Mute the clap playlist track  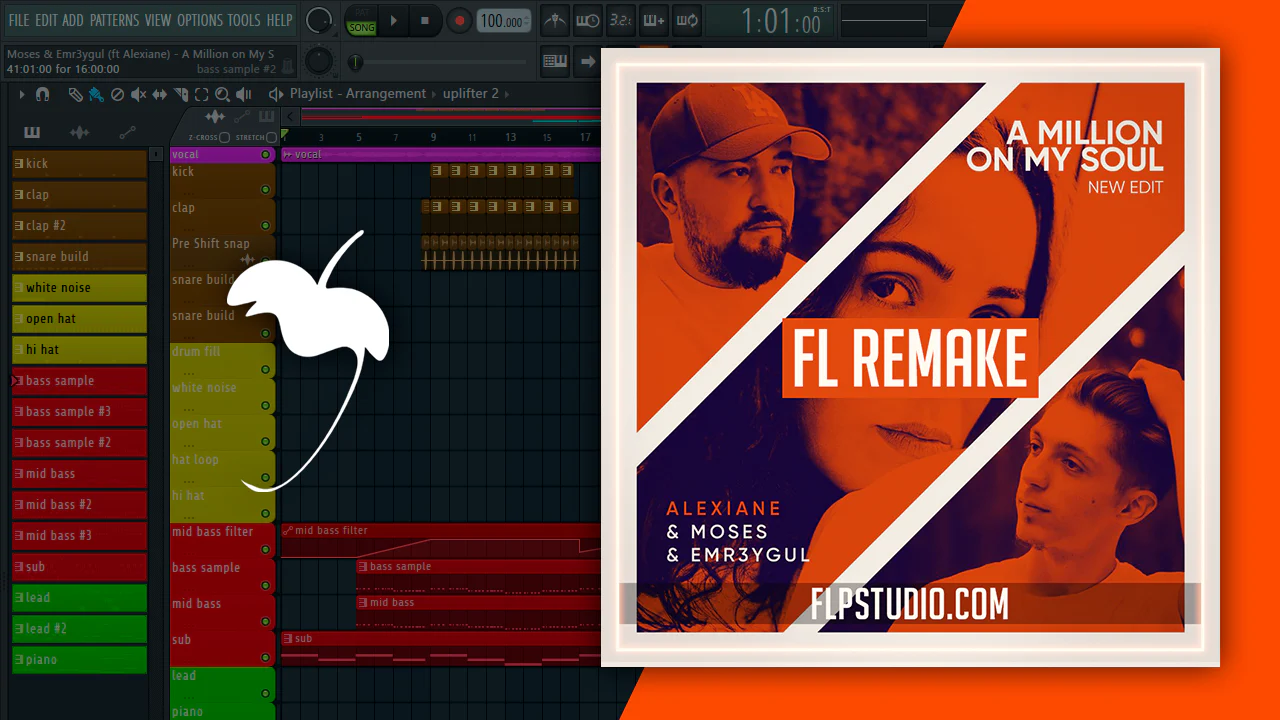point(265,225)
